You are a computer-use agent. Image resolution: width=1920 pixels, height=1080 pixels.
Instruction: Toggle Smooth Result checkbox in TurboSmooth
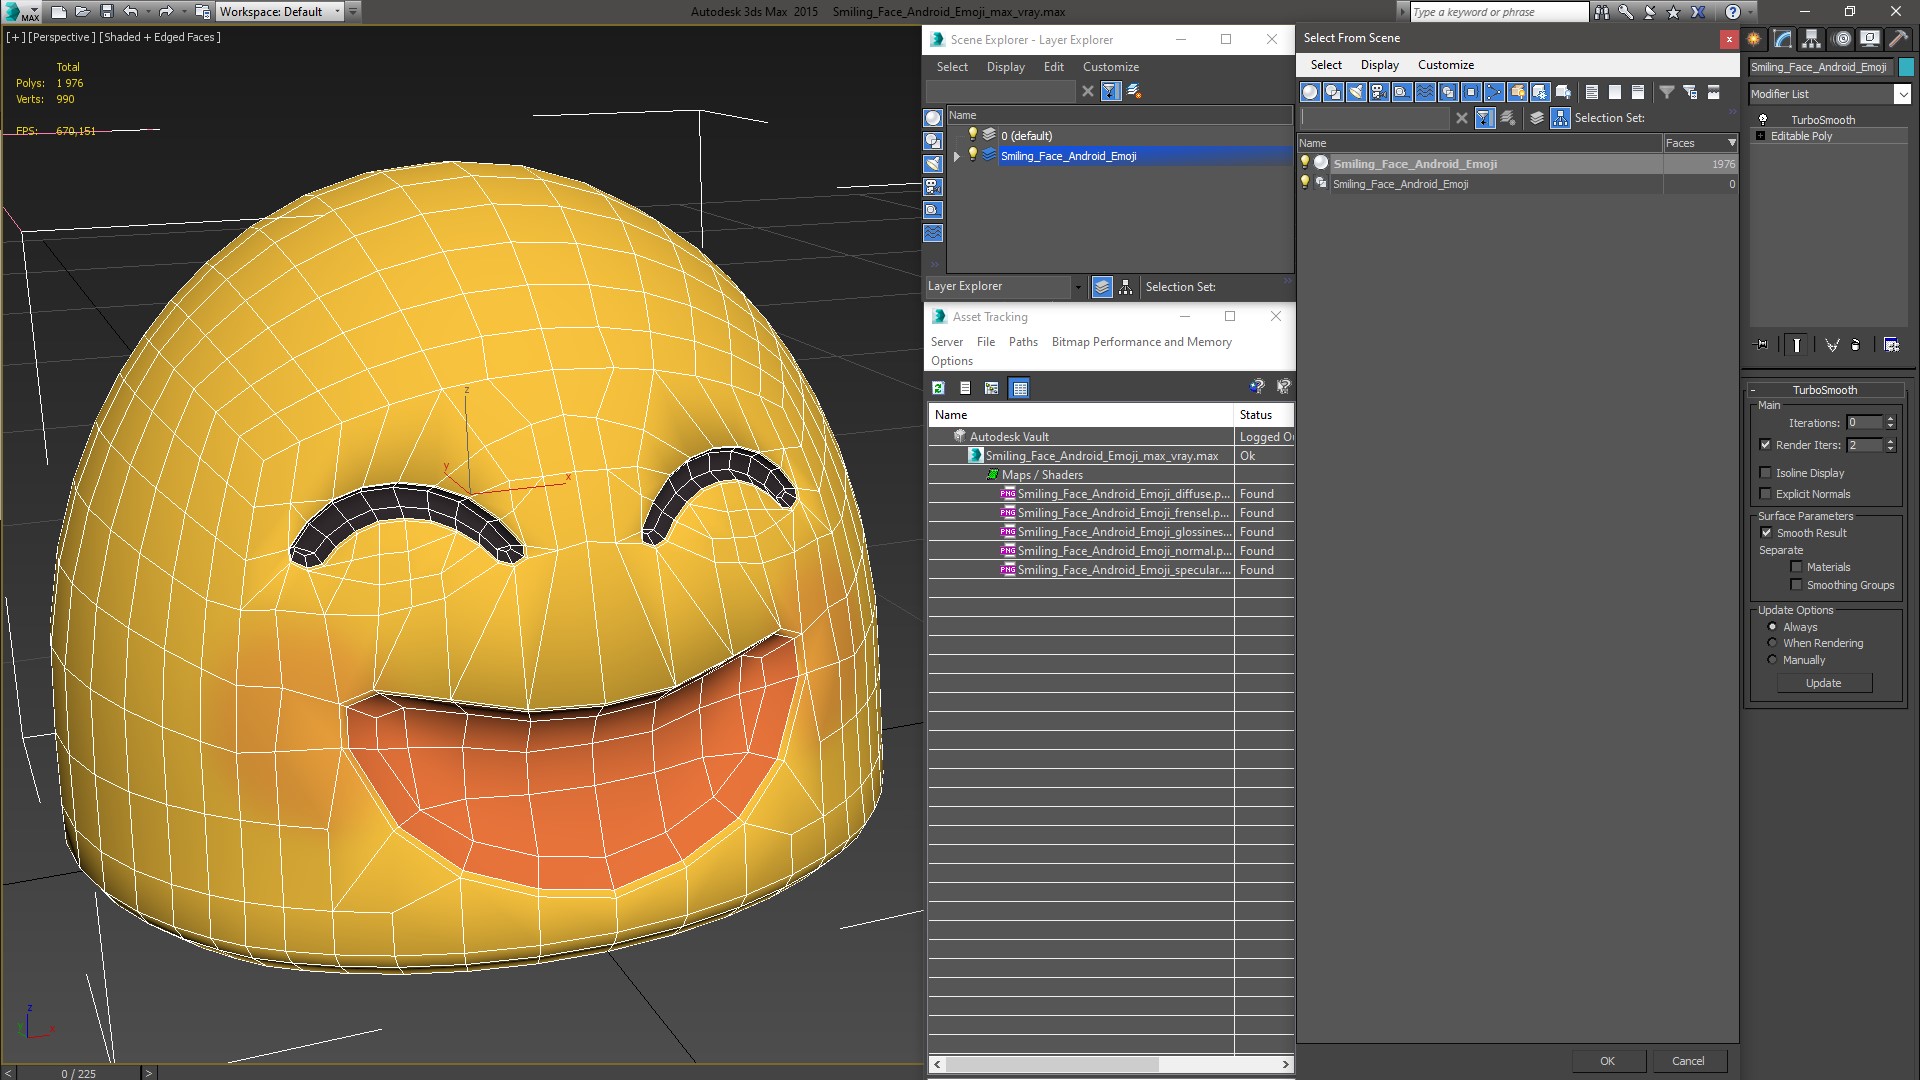coord(1767,533)
